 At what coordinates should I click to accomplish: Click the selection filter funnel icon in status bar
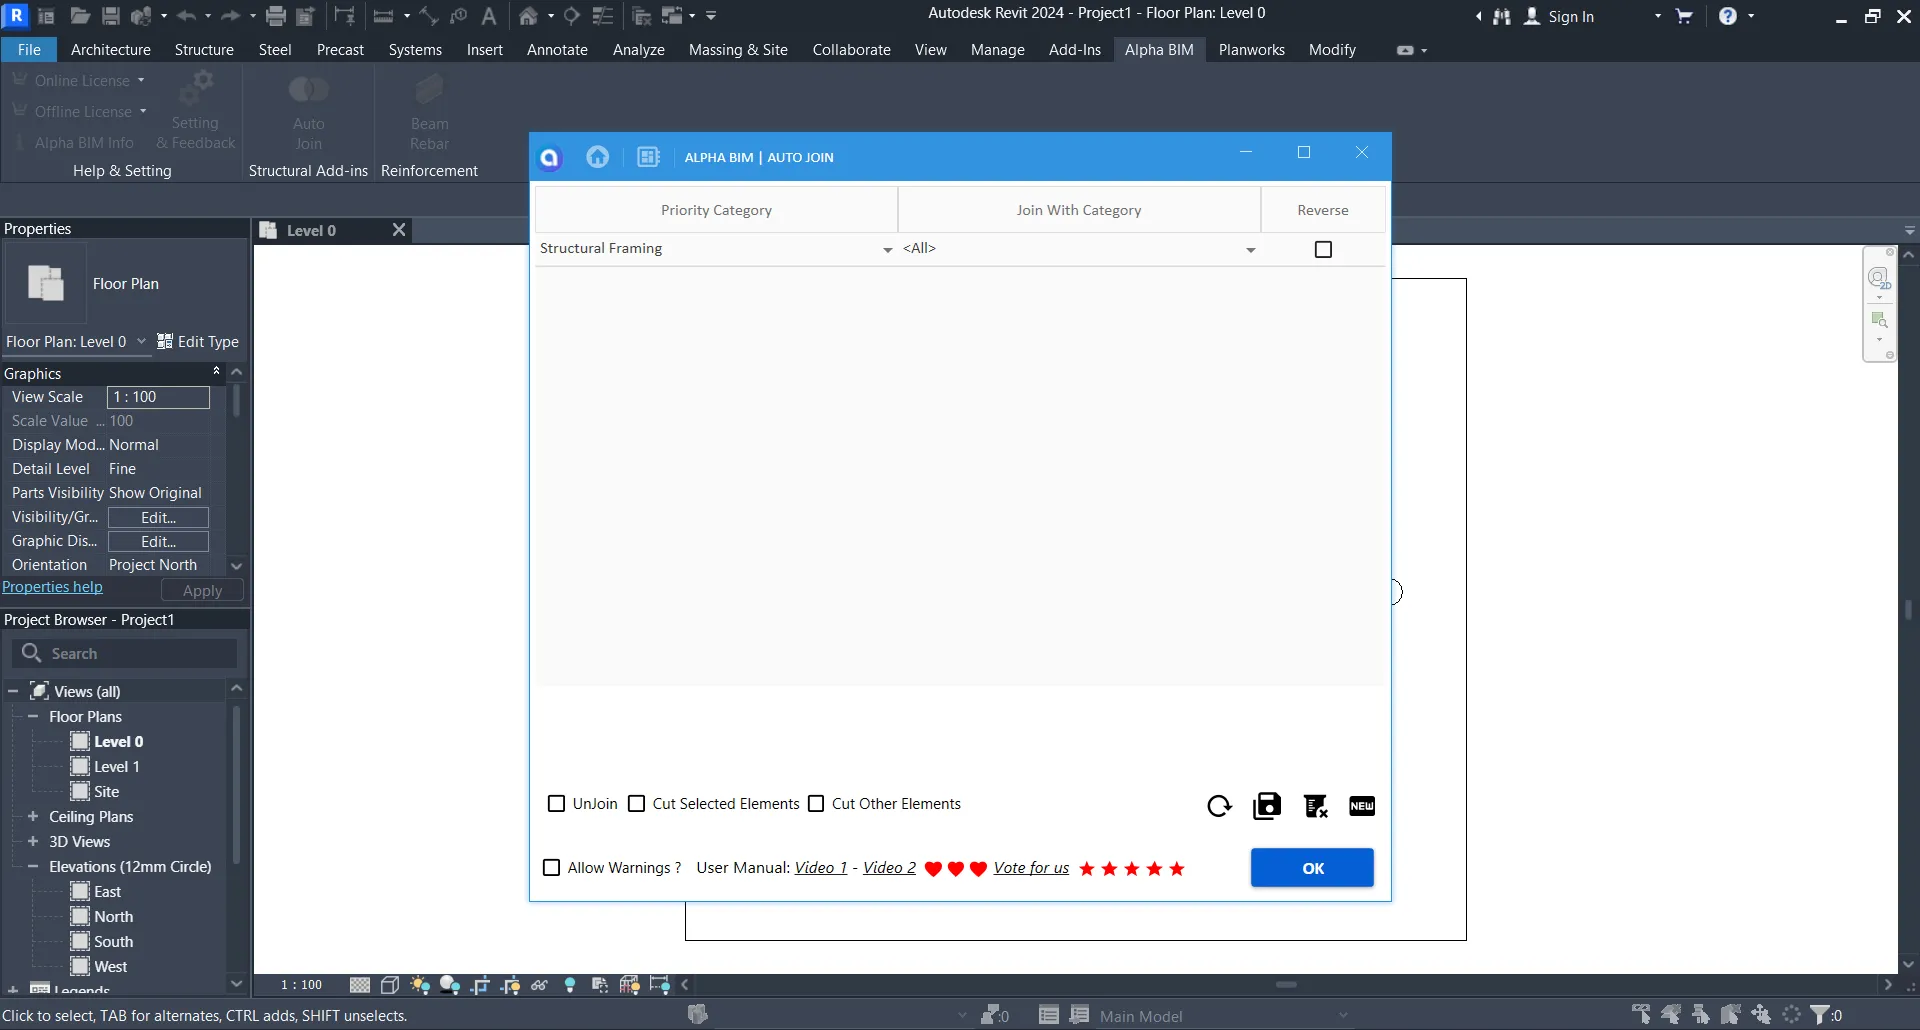pos(1821,1015)
